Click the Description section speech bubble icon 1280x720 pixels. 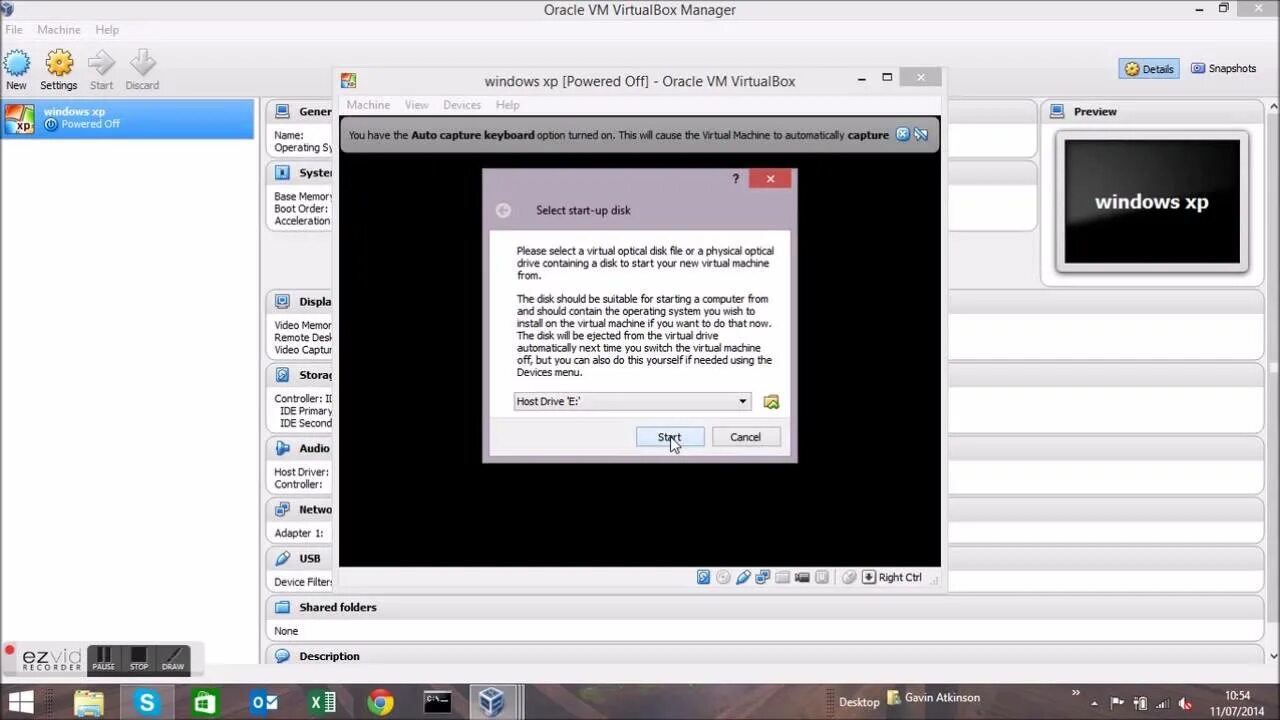283,656
